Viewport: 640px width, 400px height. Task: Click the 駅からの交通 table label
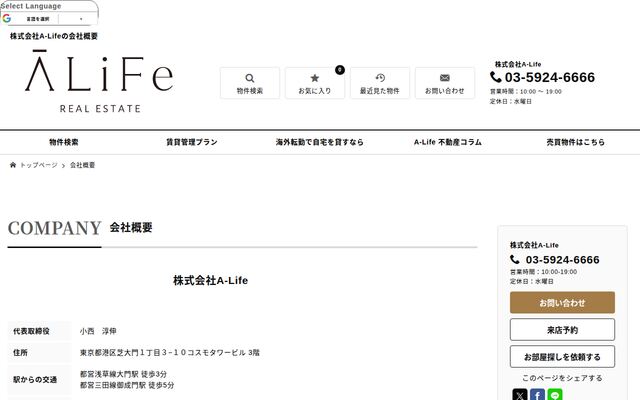(x=35, y=380)
